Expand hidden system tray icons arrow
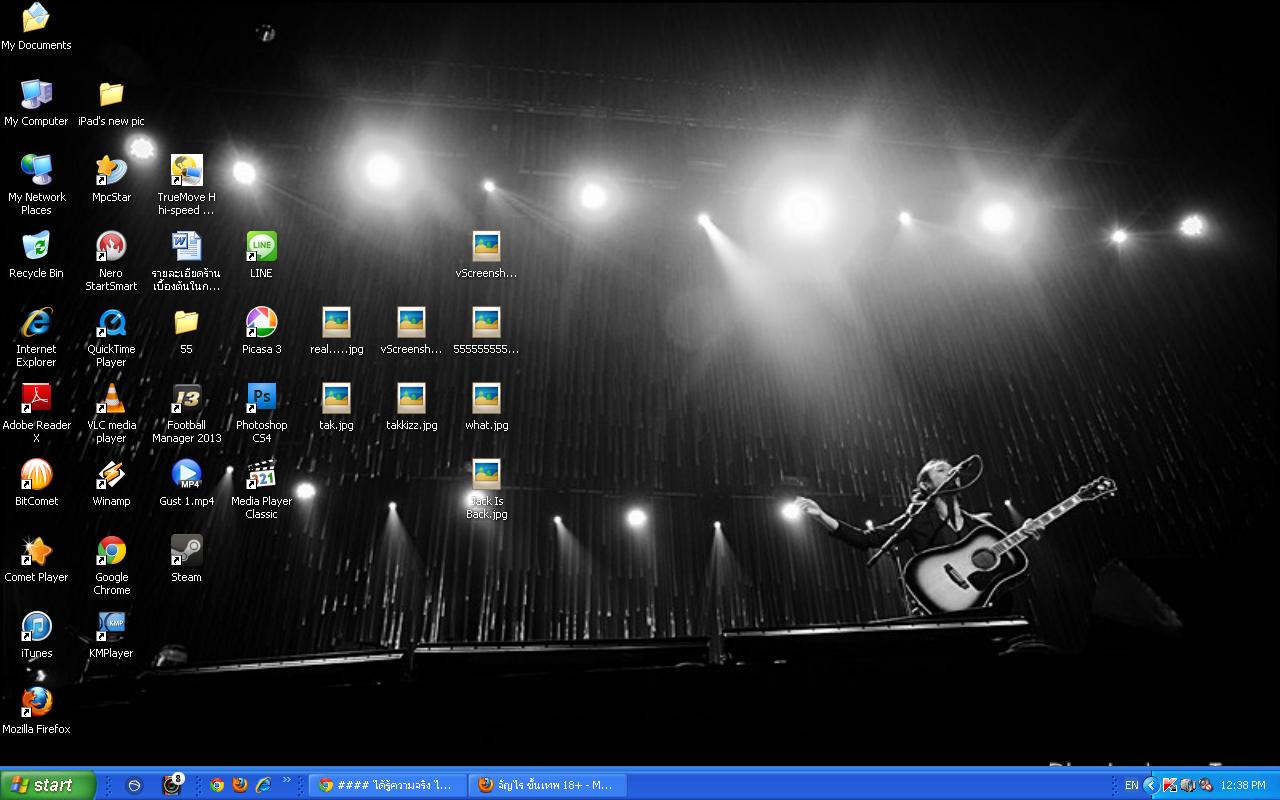 pyautogui.click(x=1151, y=785)
